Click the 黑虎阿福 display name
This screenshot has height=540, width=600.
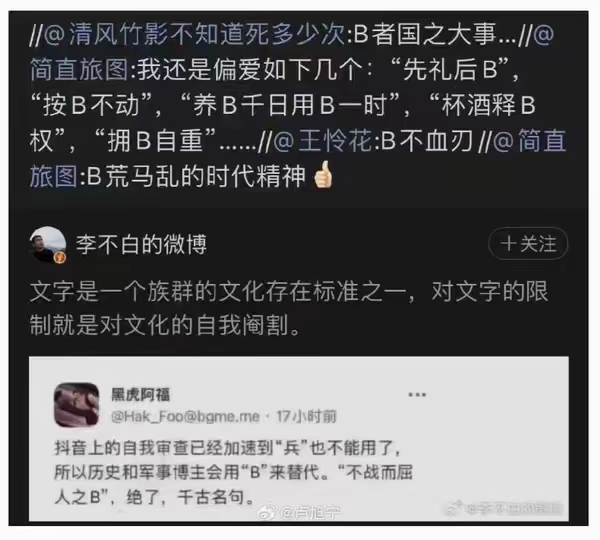click(x=140, y=395)
